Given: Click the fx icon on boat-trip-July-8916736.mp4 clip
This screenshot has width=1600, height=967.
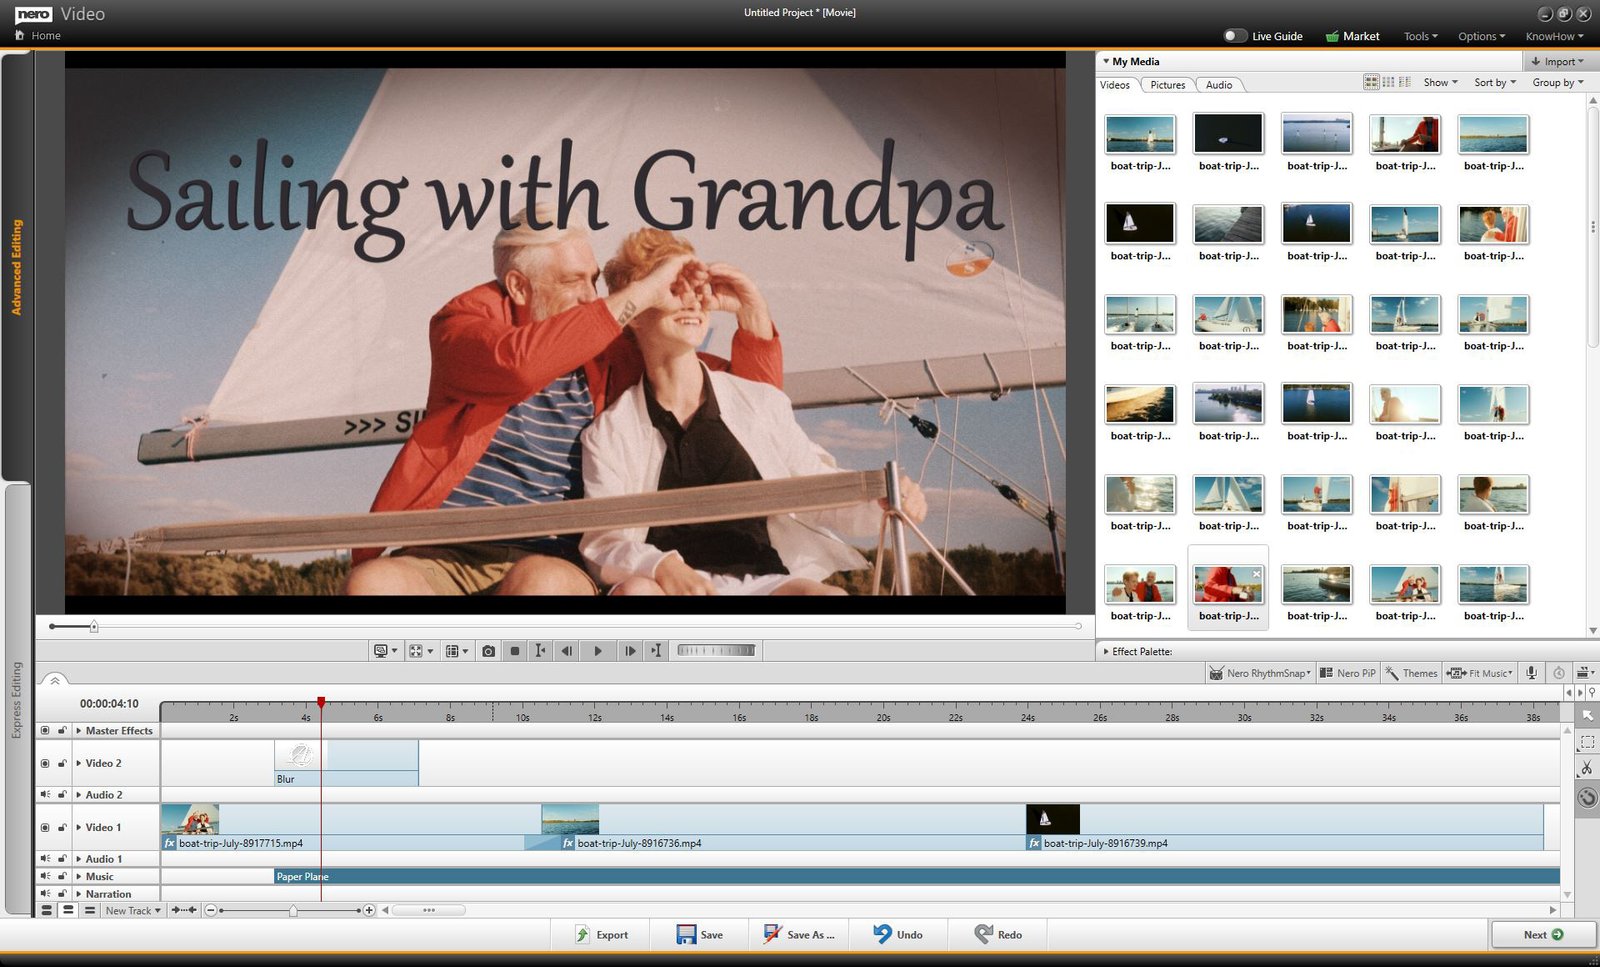Looking at the screenshot, I should tap(568, 843).
